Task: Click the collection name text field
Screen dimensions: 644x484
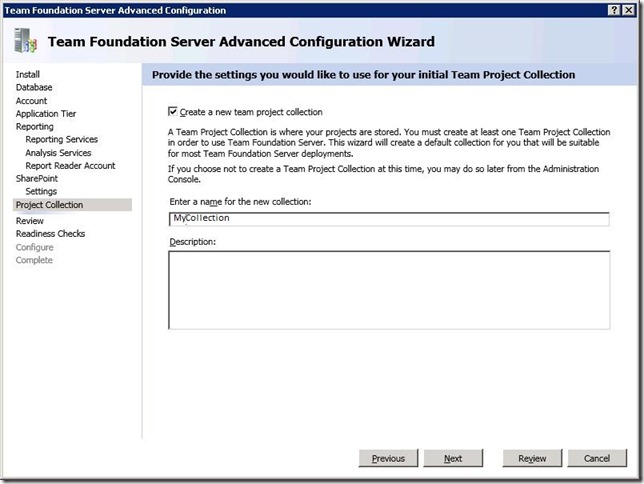Action: pos(390,219)
